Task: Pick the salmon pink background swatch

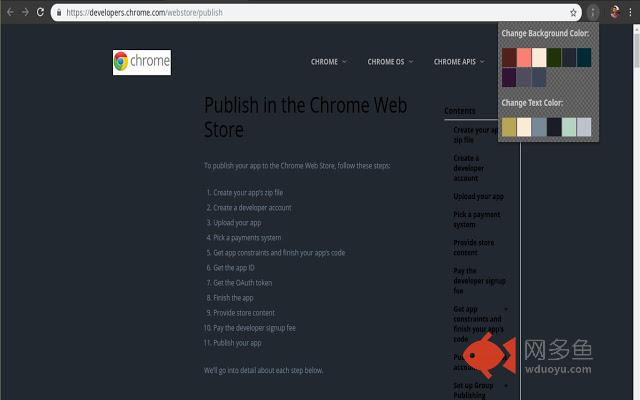Action: pos(524,58)
